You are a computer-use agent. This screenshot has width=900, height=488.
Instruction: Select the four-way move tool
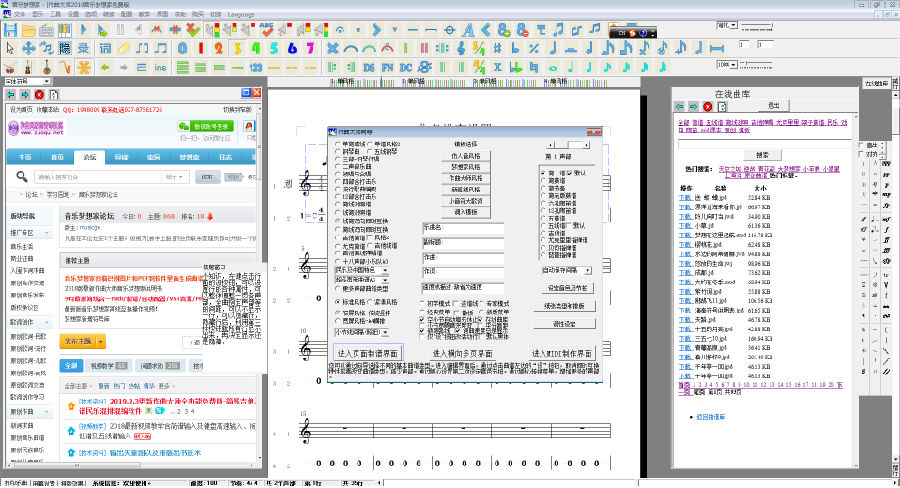coord(28,48)
